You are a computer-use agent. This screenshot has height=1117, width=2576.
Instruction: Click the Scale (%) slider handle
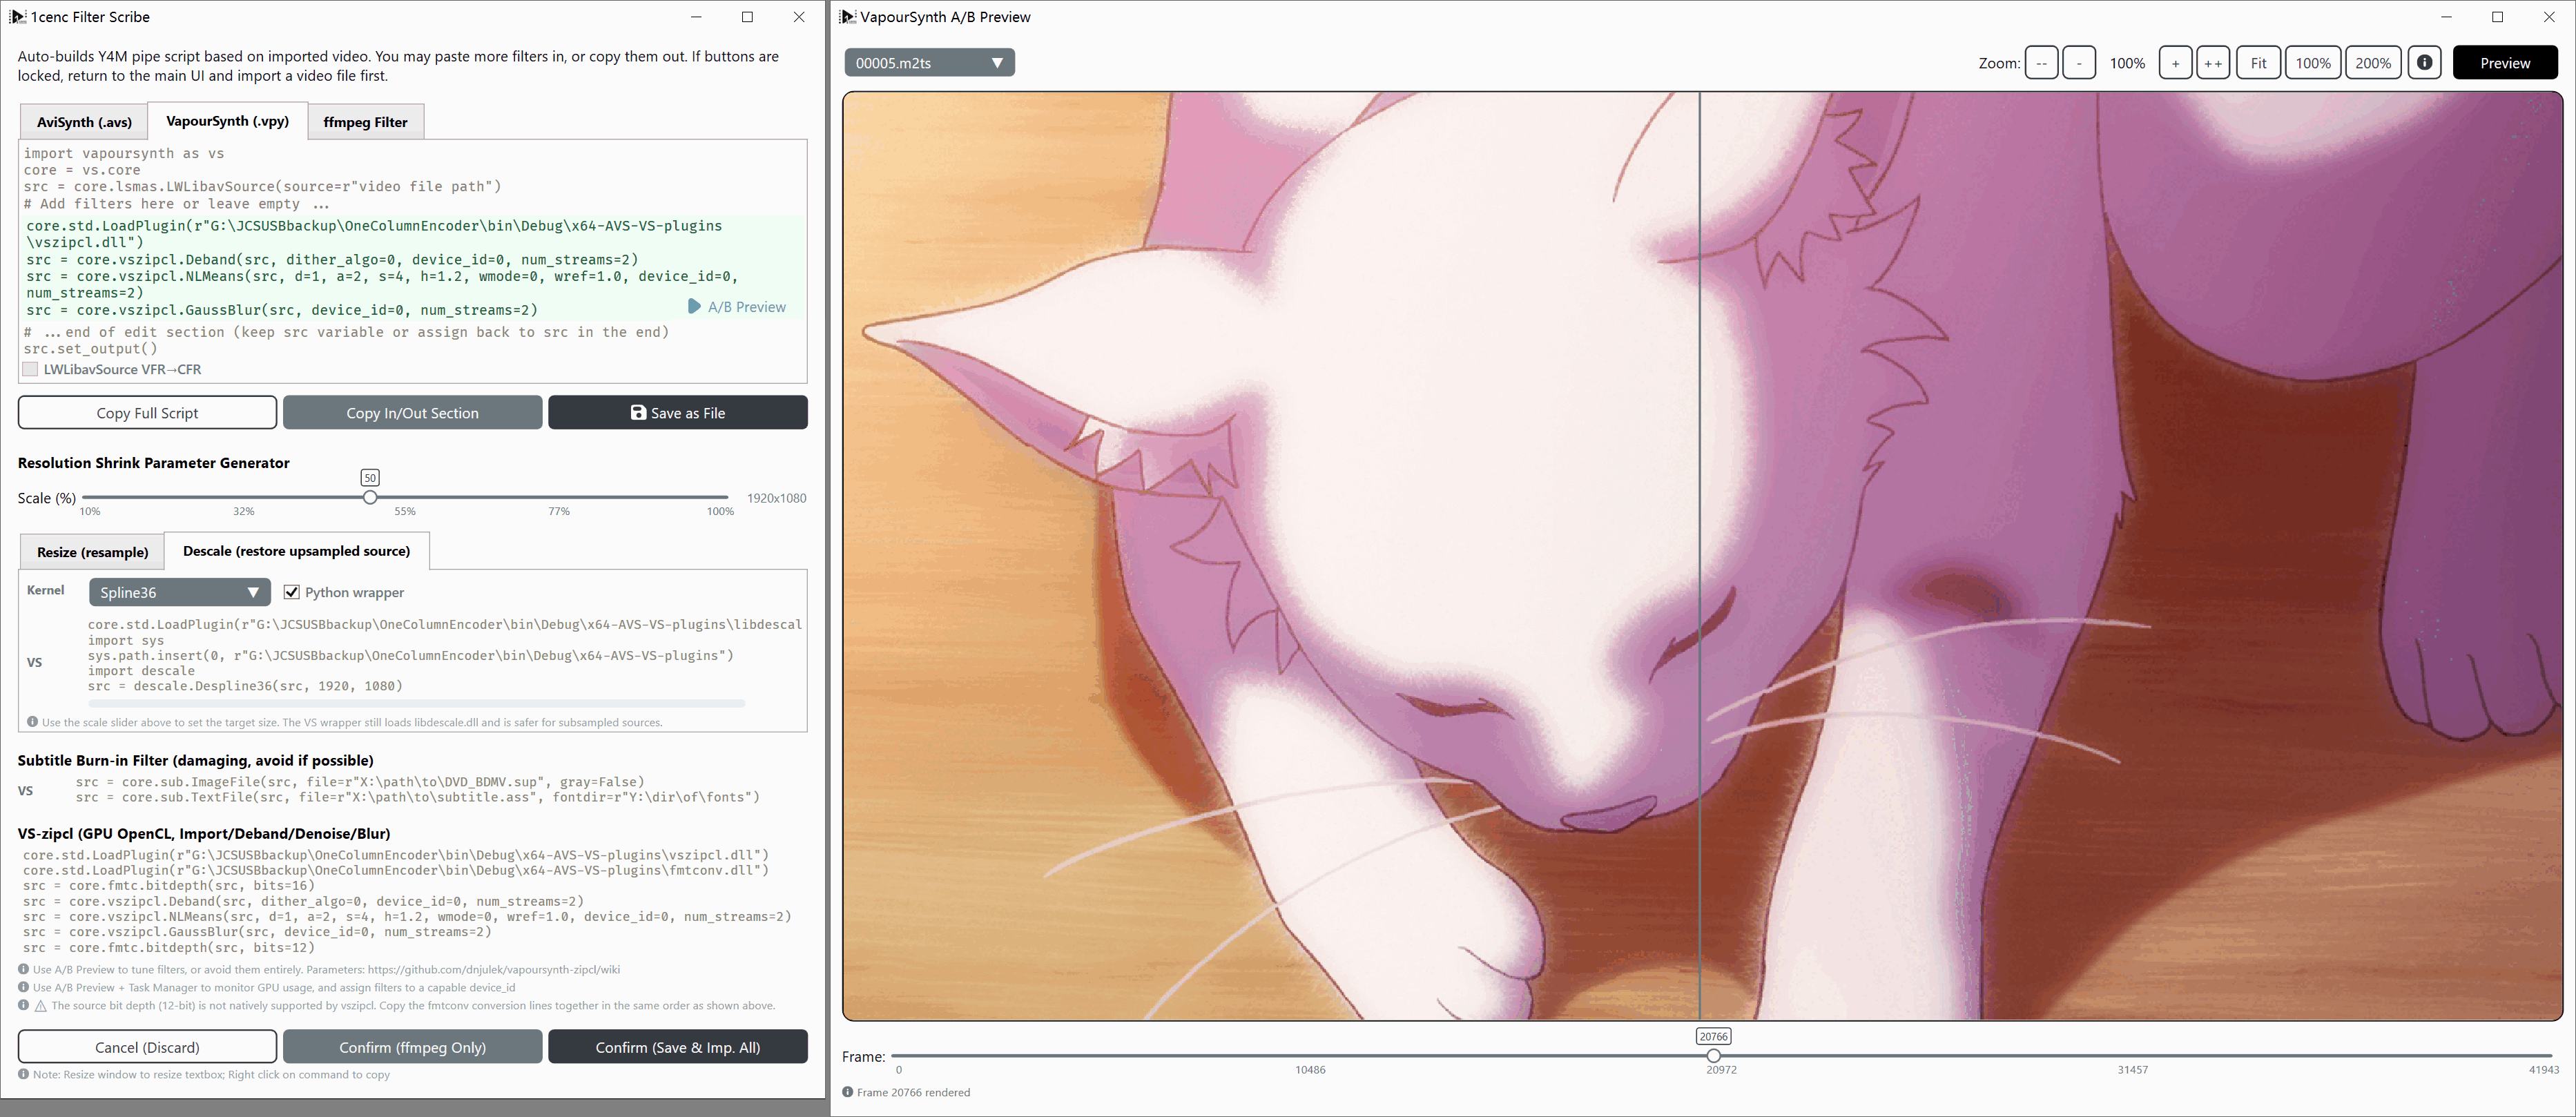click(x=370, y=497)
